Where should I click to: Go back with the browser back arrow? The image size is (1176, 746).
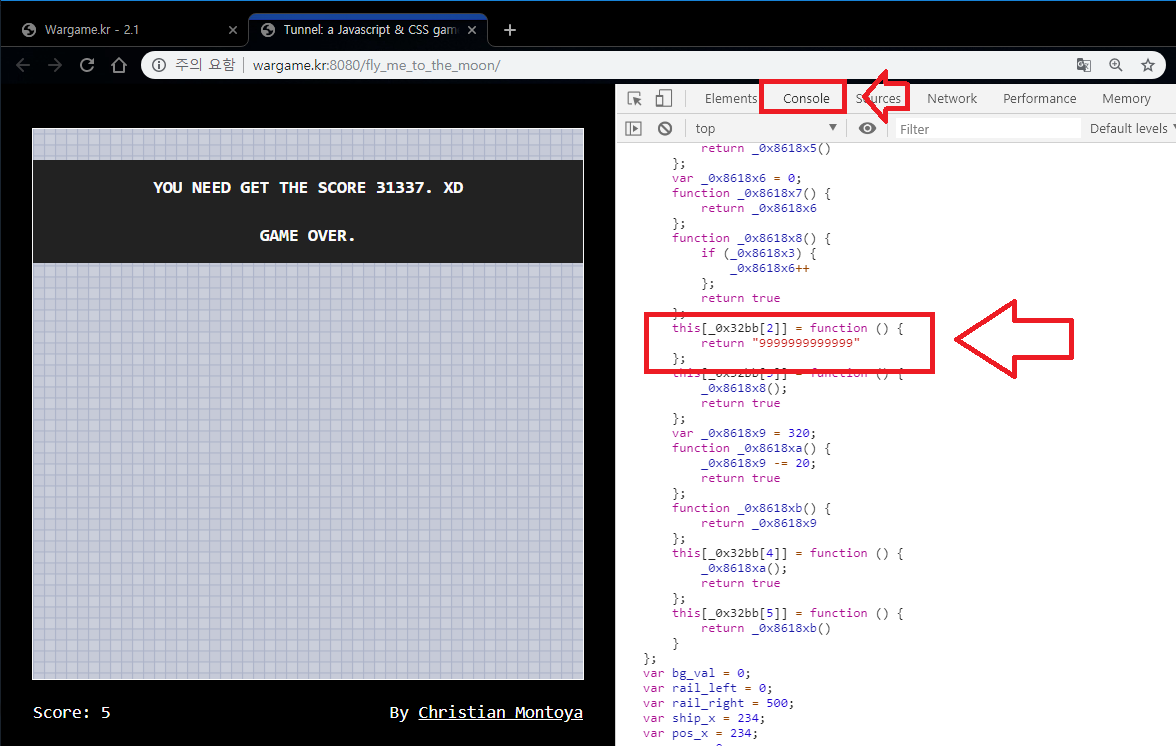click(x=23, y=65)
